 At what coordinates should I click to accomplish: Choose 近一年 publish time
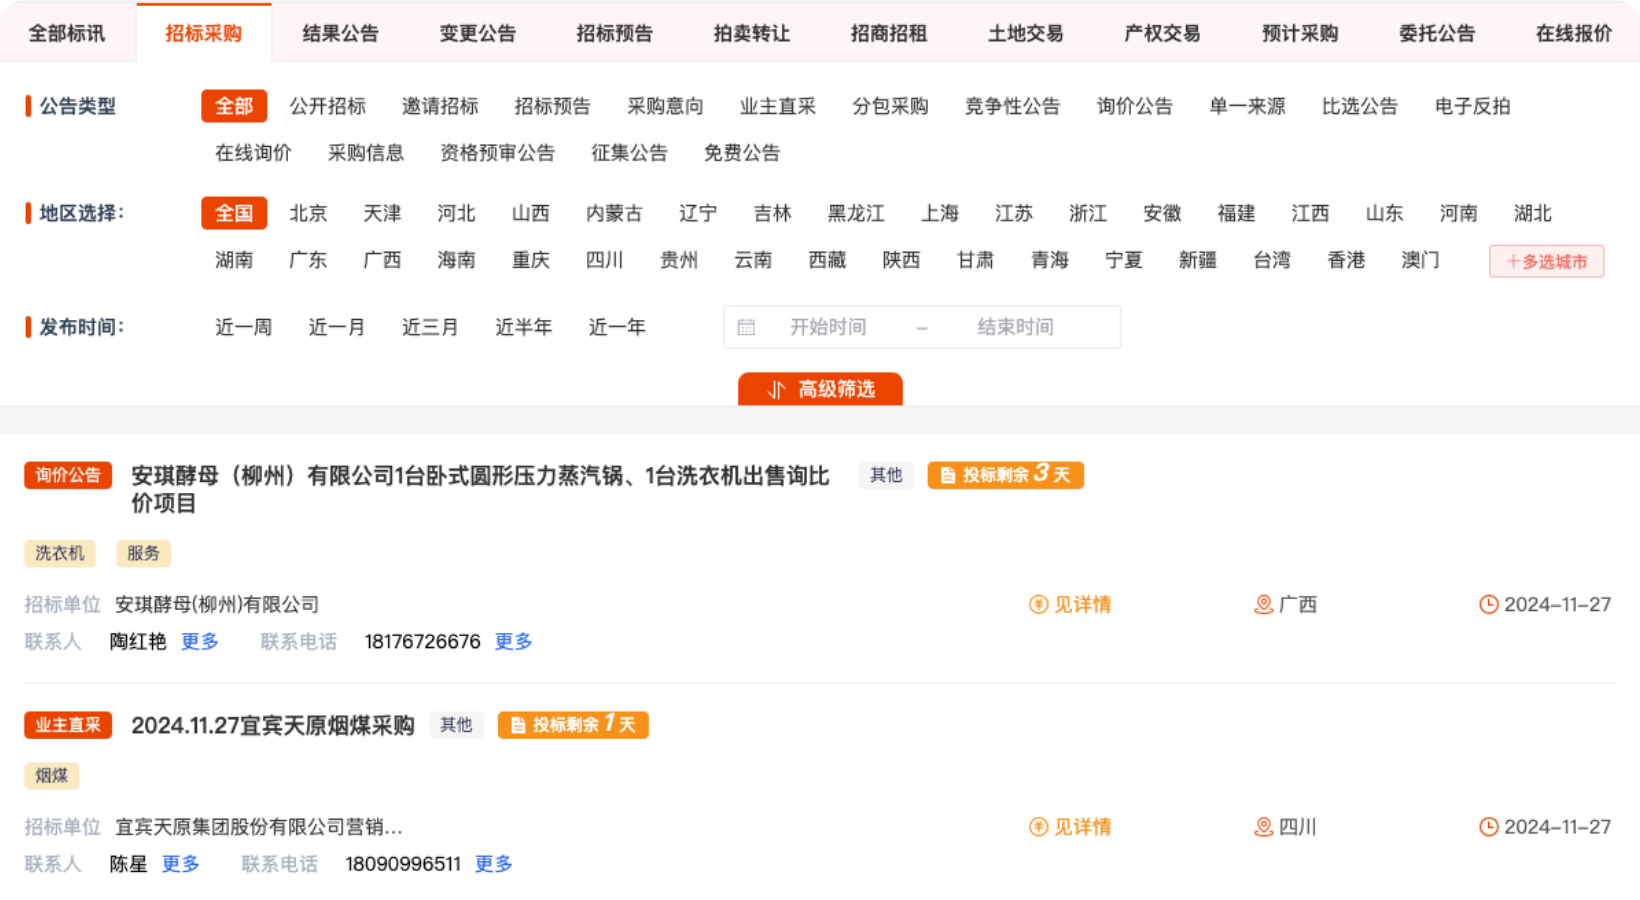[617, 327]
